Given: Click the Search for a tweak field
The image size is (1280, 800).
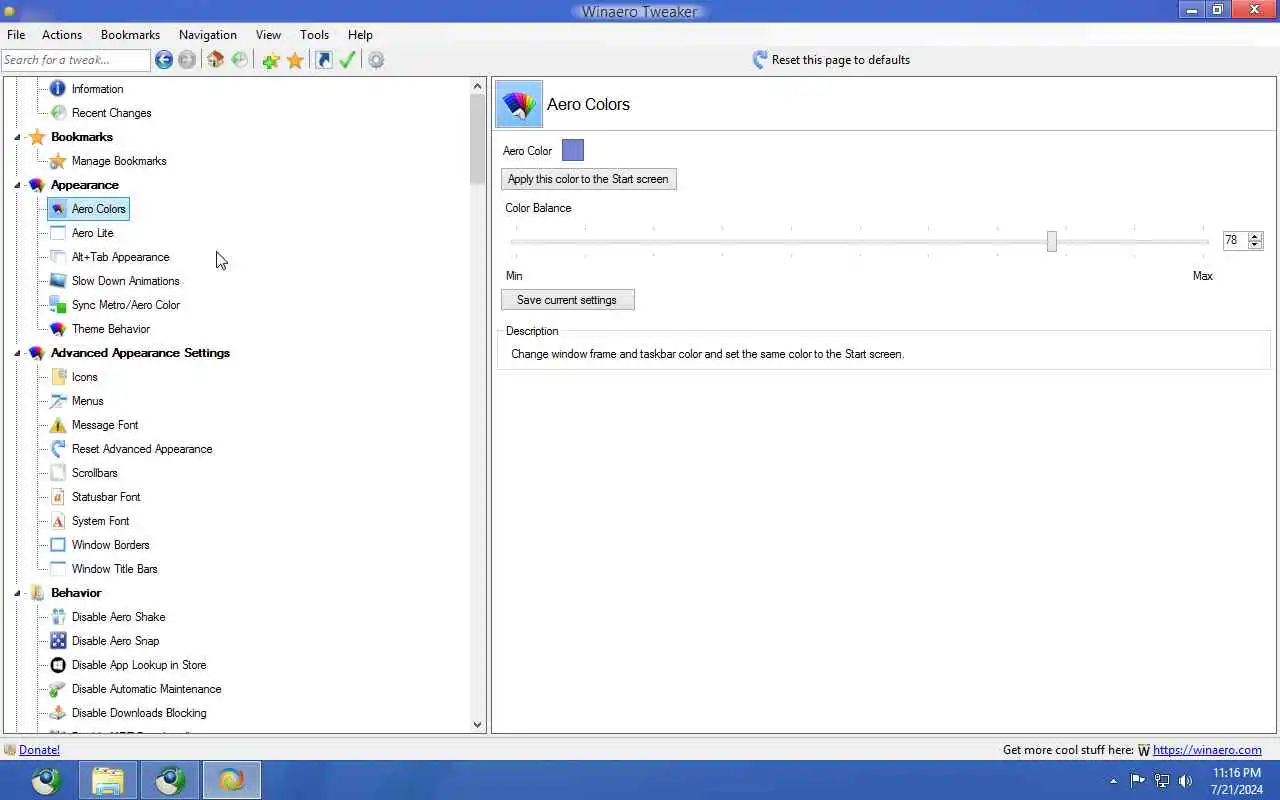Looking at the screenshot, I should tap(76, 60).
